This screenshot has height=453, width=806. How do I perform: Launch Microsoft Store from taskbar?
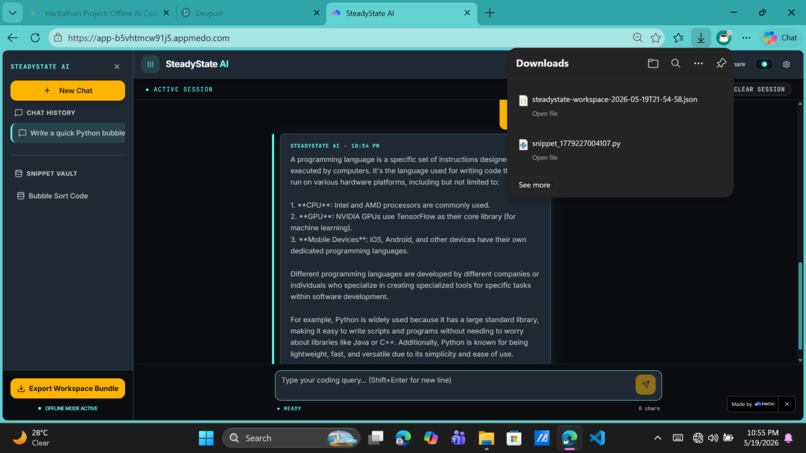point(514,438)
